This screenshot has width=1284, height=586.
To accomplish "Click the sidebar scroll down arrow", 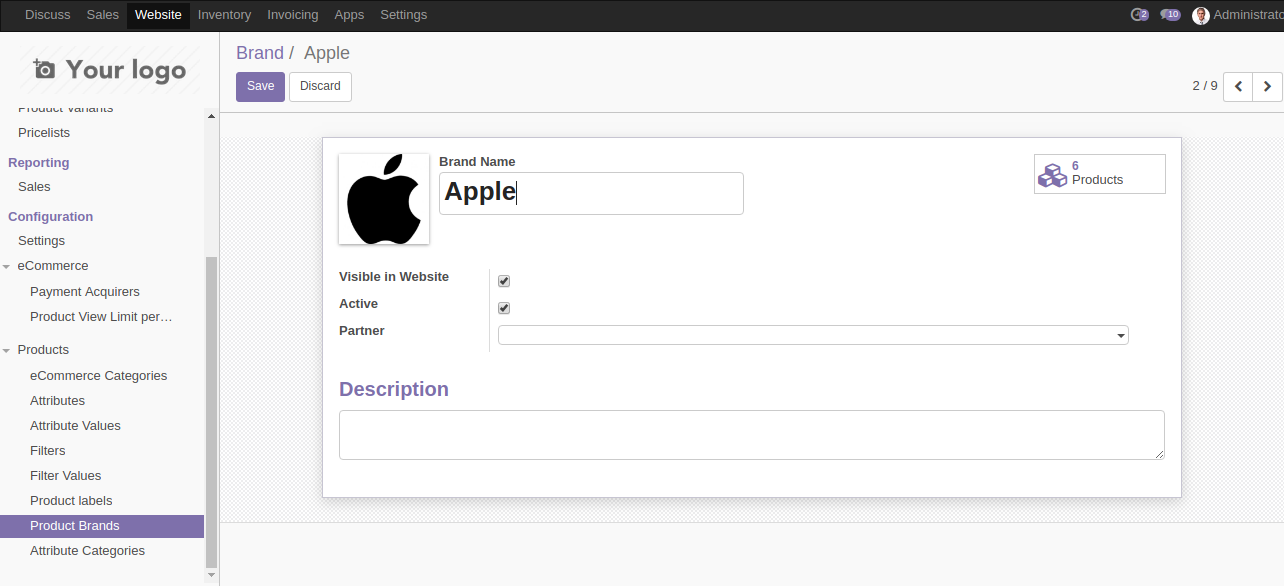I will (211, 575).
